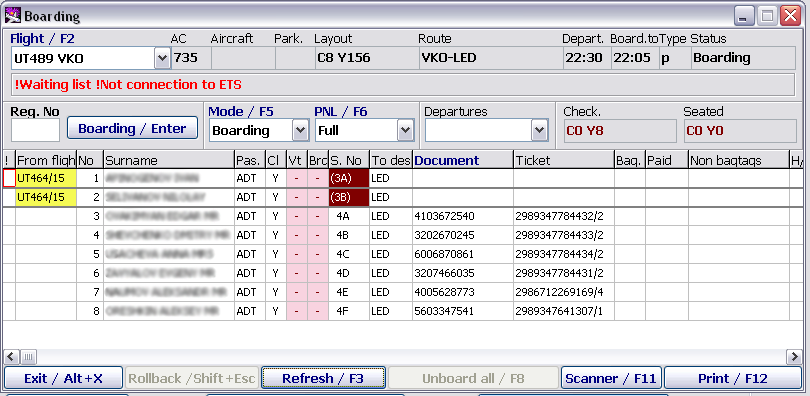Expand the Mode / F5 Boarding dropdown
Viewport: 810px width, 396px height.
301,130
